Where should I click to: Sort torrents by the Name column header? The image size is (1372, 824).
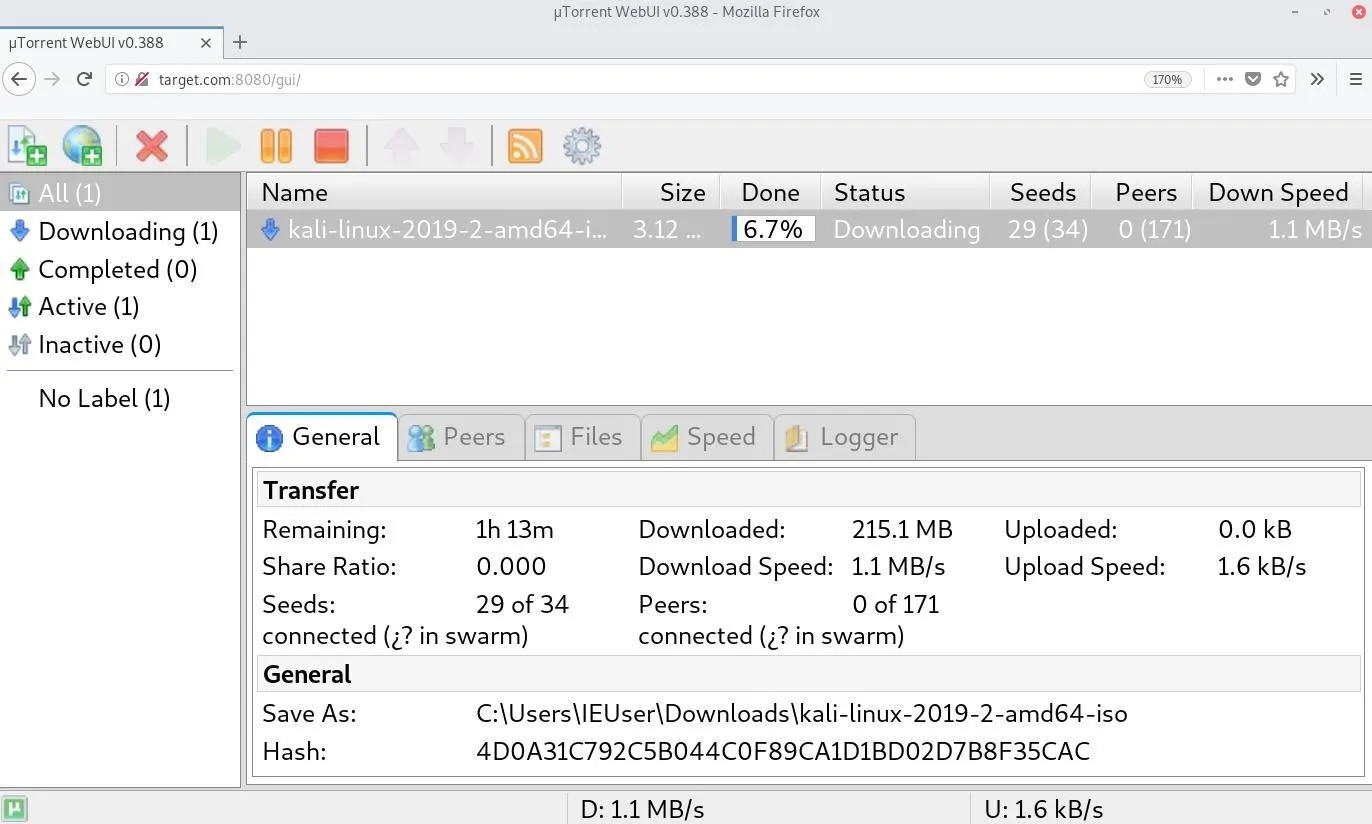click(x=434, y=192)
